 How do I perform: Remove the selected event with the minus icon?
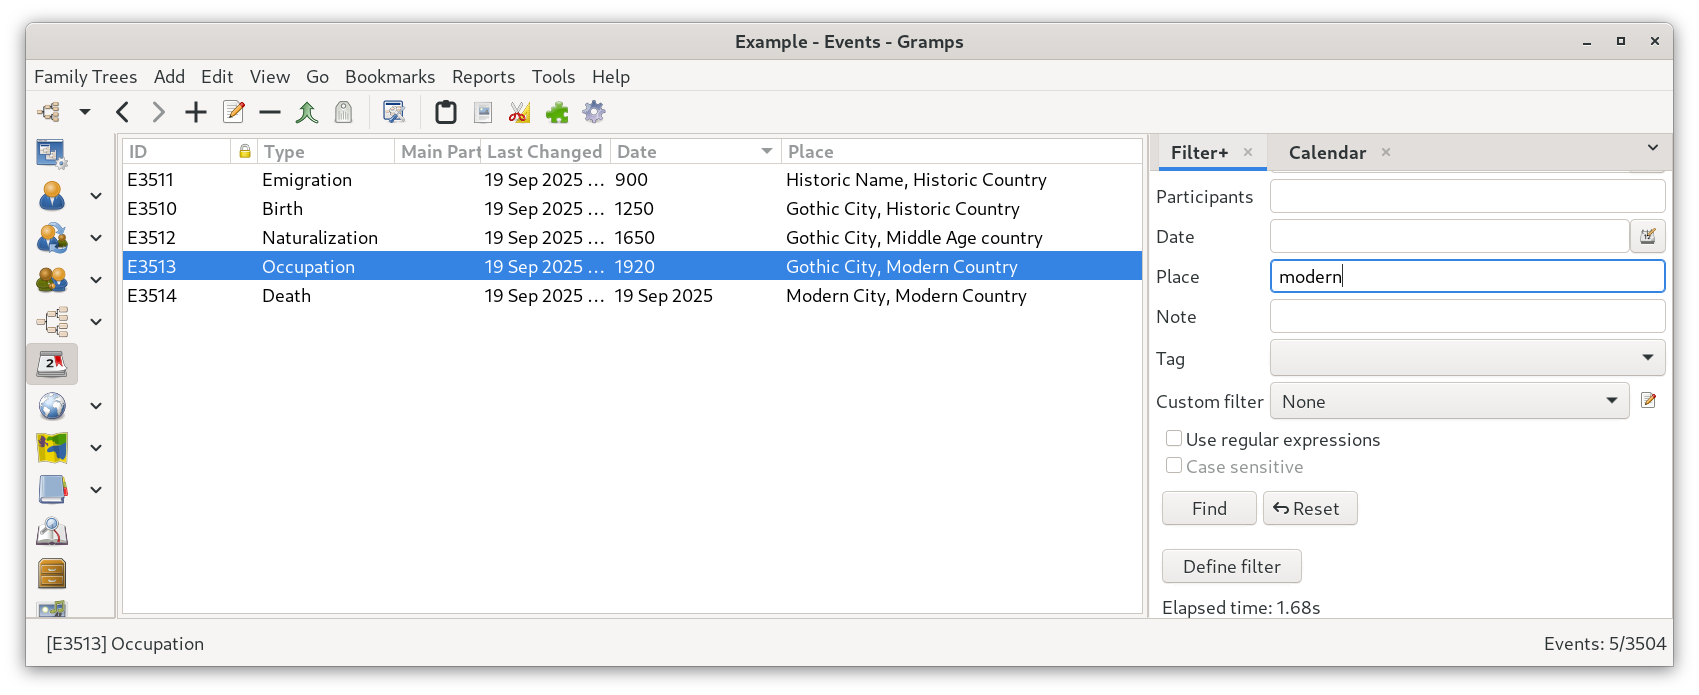tap(270, 112)
